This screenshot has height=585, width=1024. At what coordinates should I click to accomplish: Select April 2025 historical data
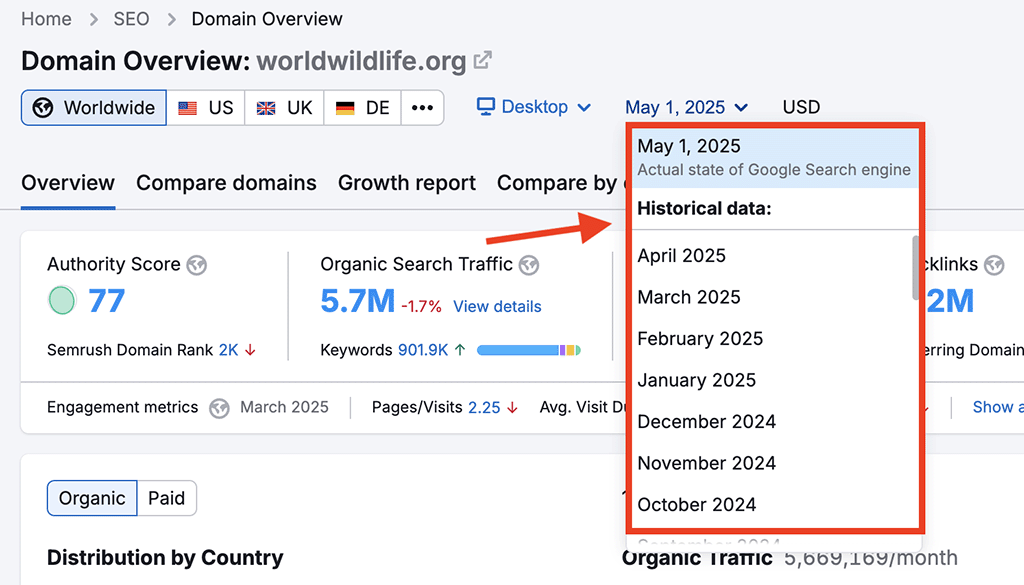tap(771, 255)
